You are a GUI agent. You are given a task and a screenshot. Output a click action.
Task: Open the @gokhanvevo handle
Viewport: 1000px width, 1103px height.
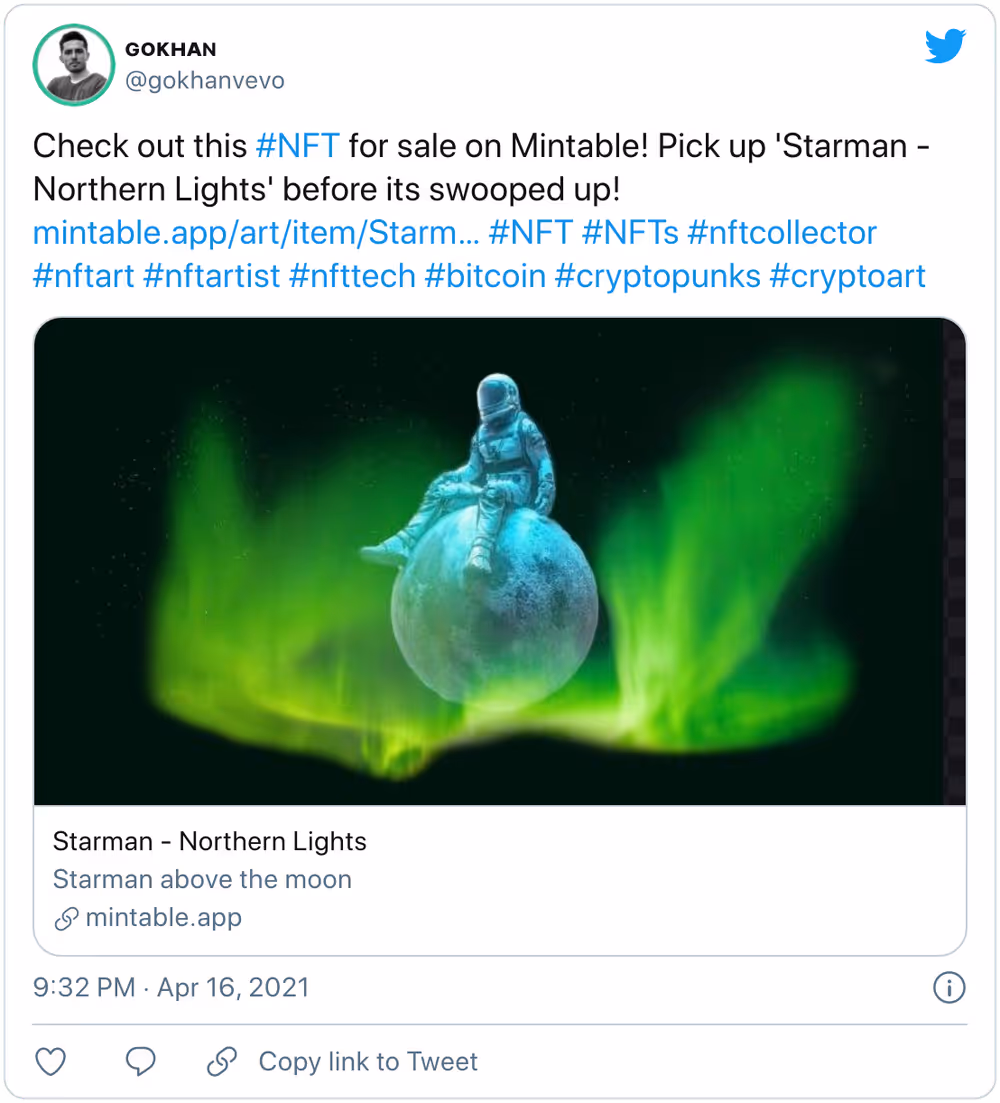(x=204, y=81)
